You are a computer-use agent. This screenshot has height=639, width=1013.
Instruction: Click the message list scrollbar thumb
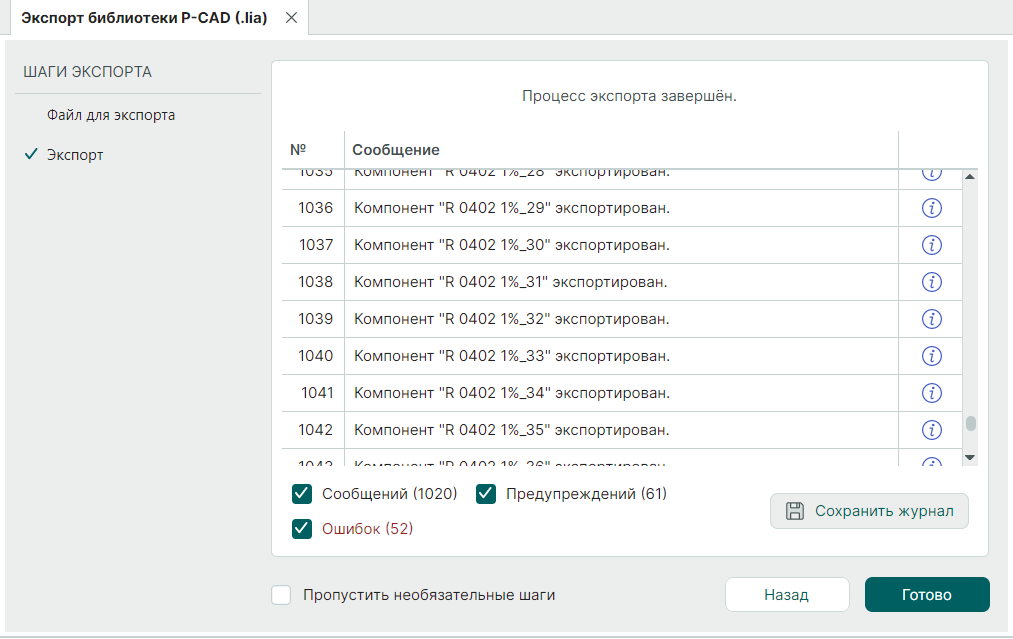970,423
